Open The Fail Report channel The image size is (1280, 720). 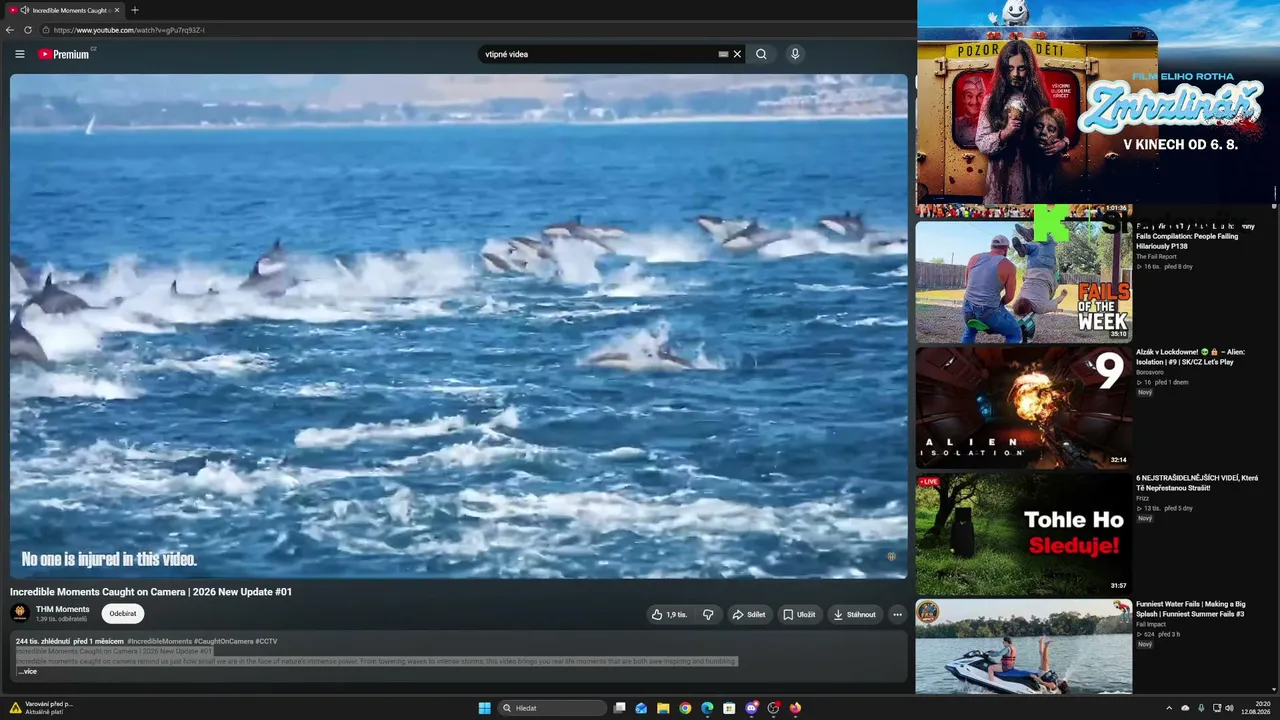tap(1155, 257)
